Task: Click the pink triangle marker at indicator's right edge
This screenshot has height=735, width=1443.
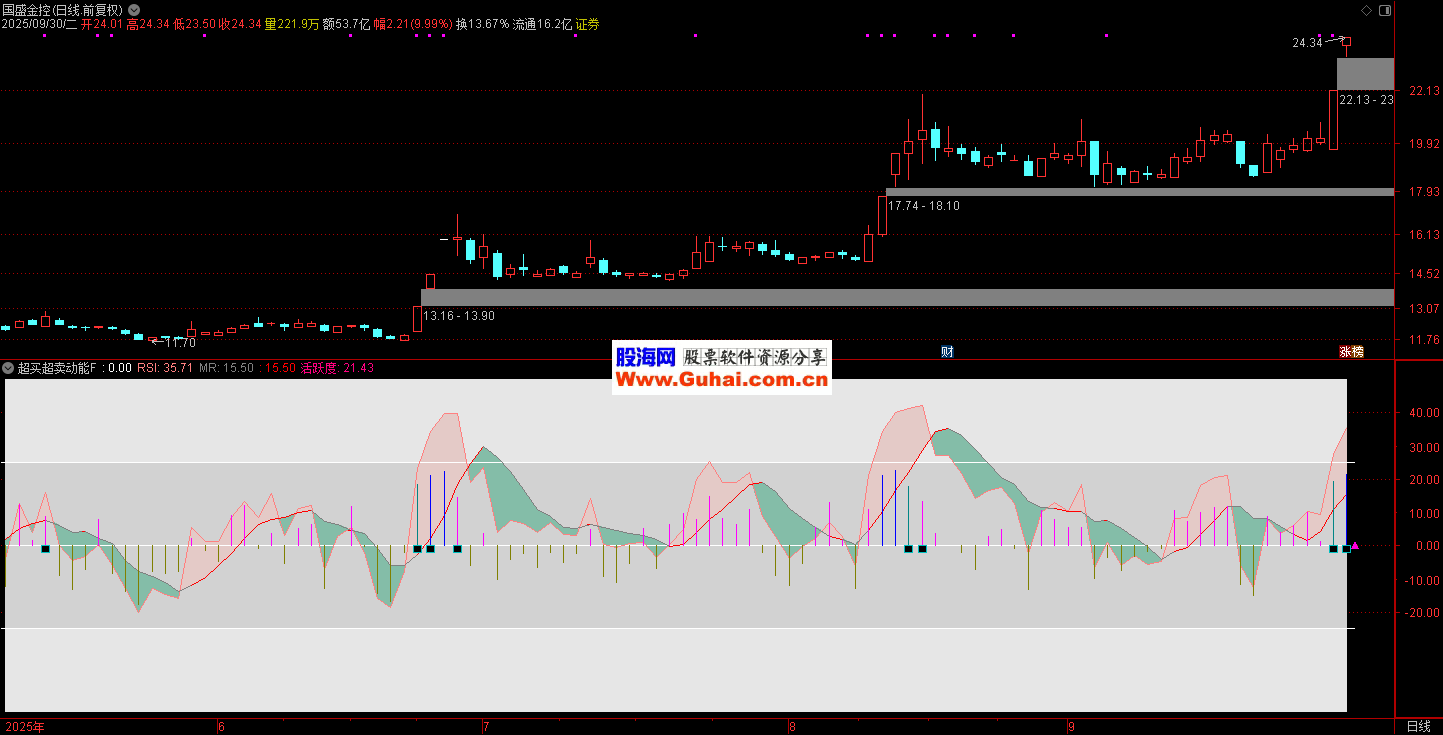Action: [1355, 547]
